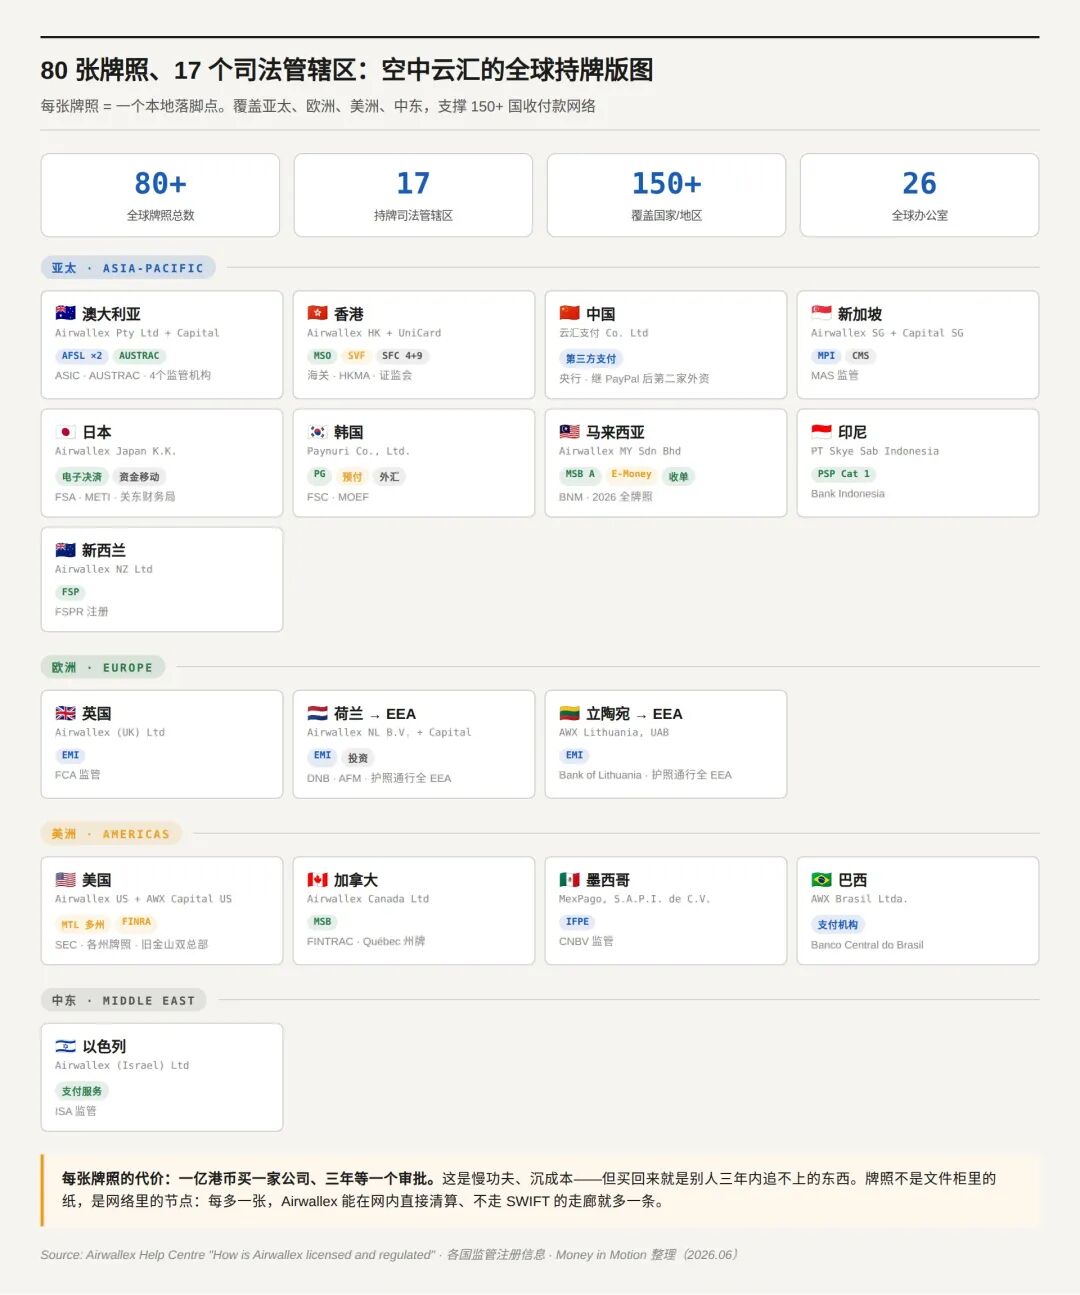
Task: Click the 17 持牌司法管辖区 stat card
Action: [x=413, y=195]
